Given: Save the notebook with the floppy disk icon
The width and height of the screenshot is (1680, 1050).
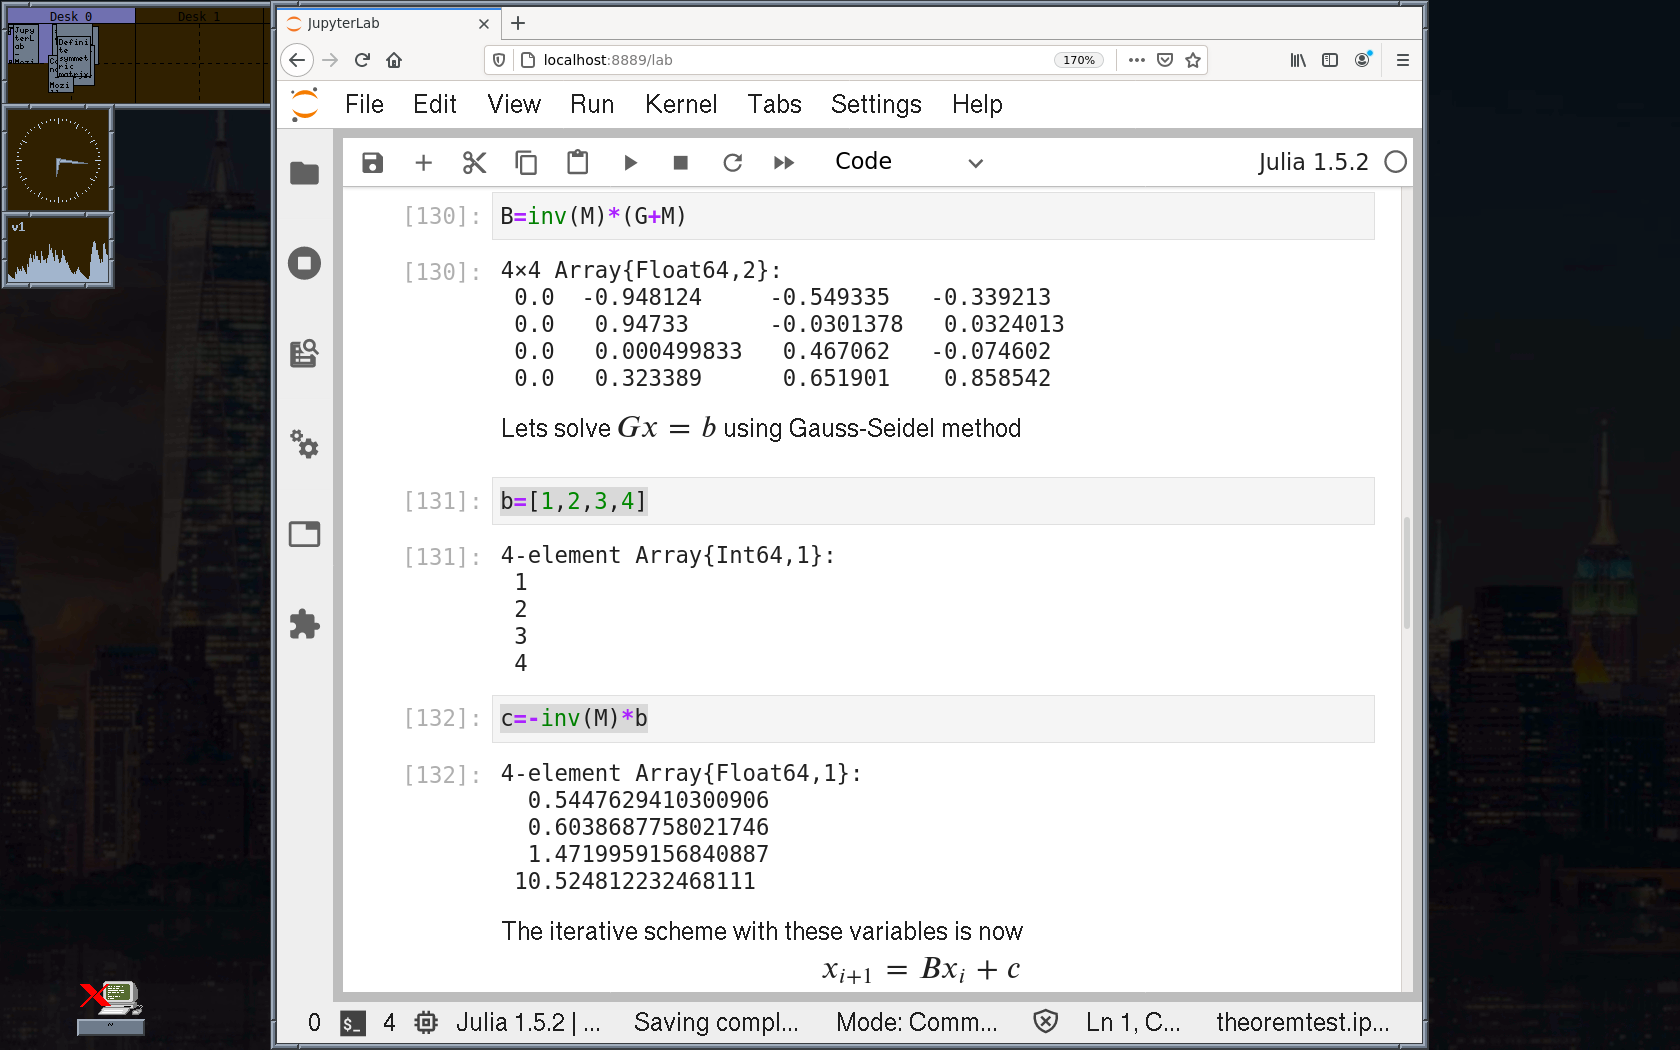Looking at the screenshot, I should coord(372,163).
